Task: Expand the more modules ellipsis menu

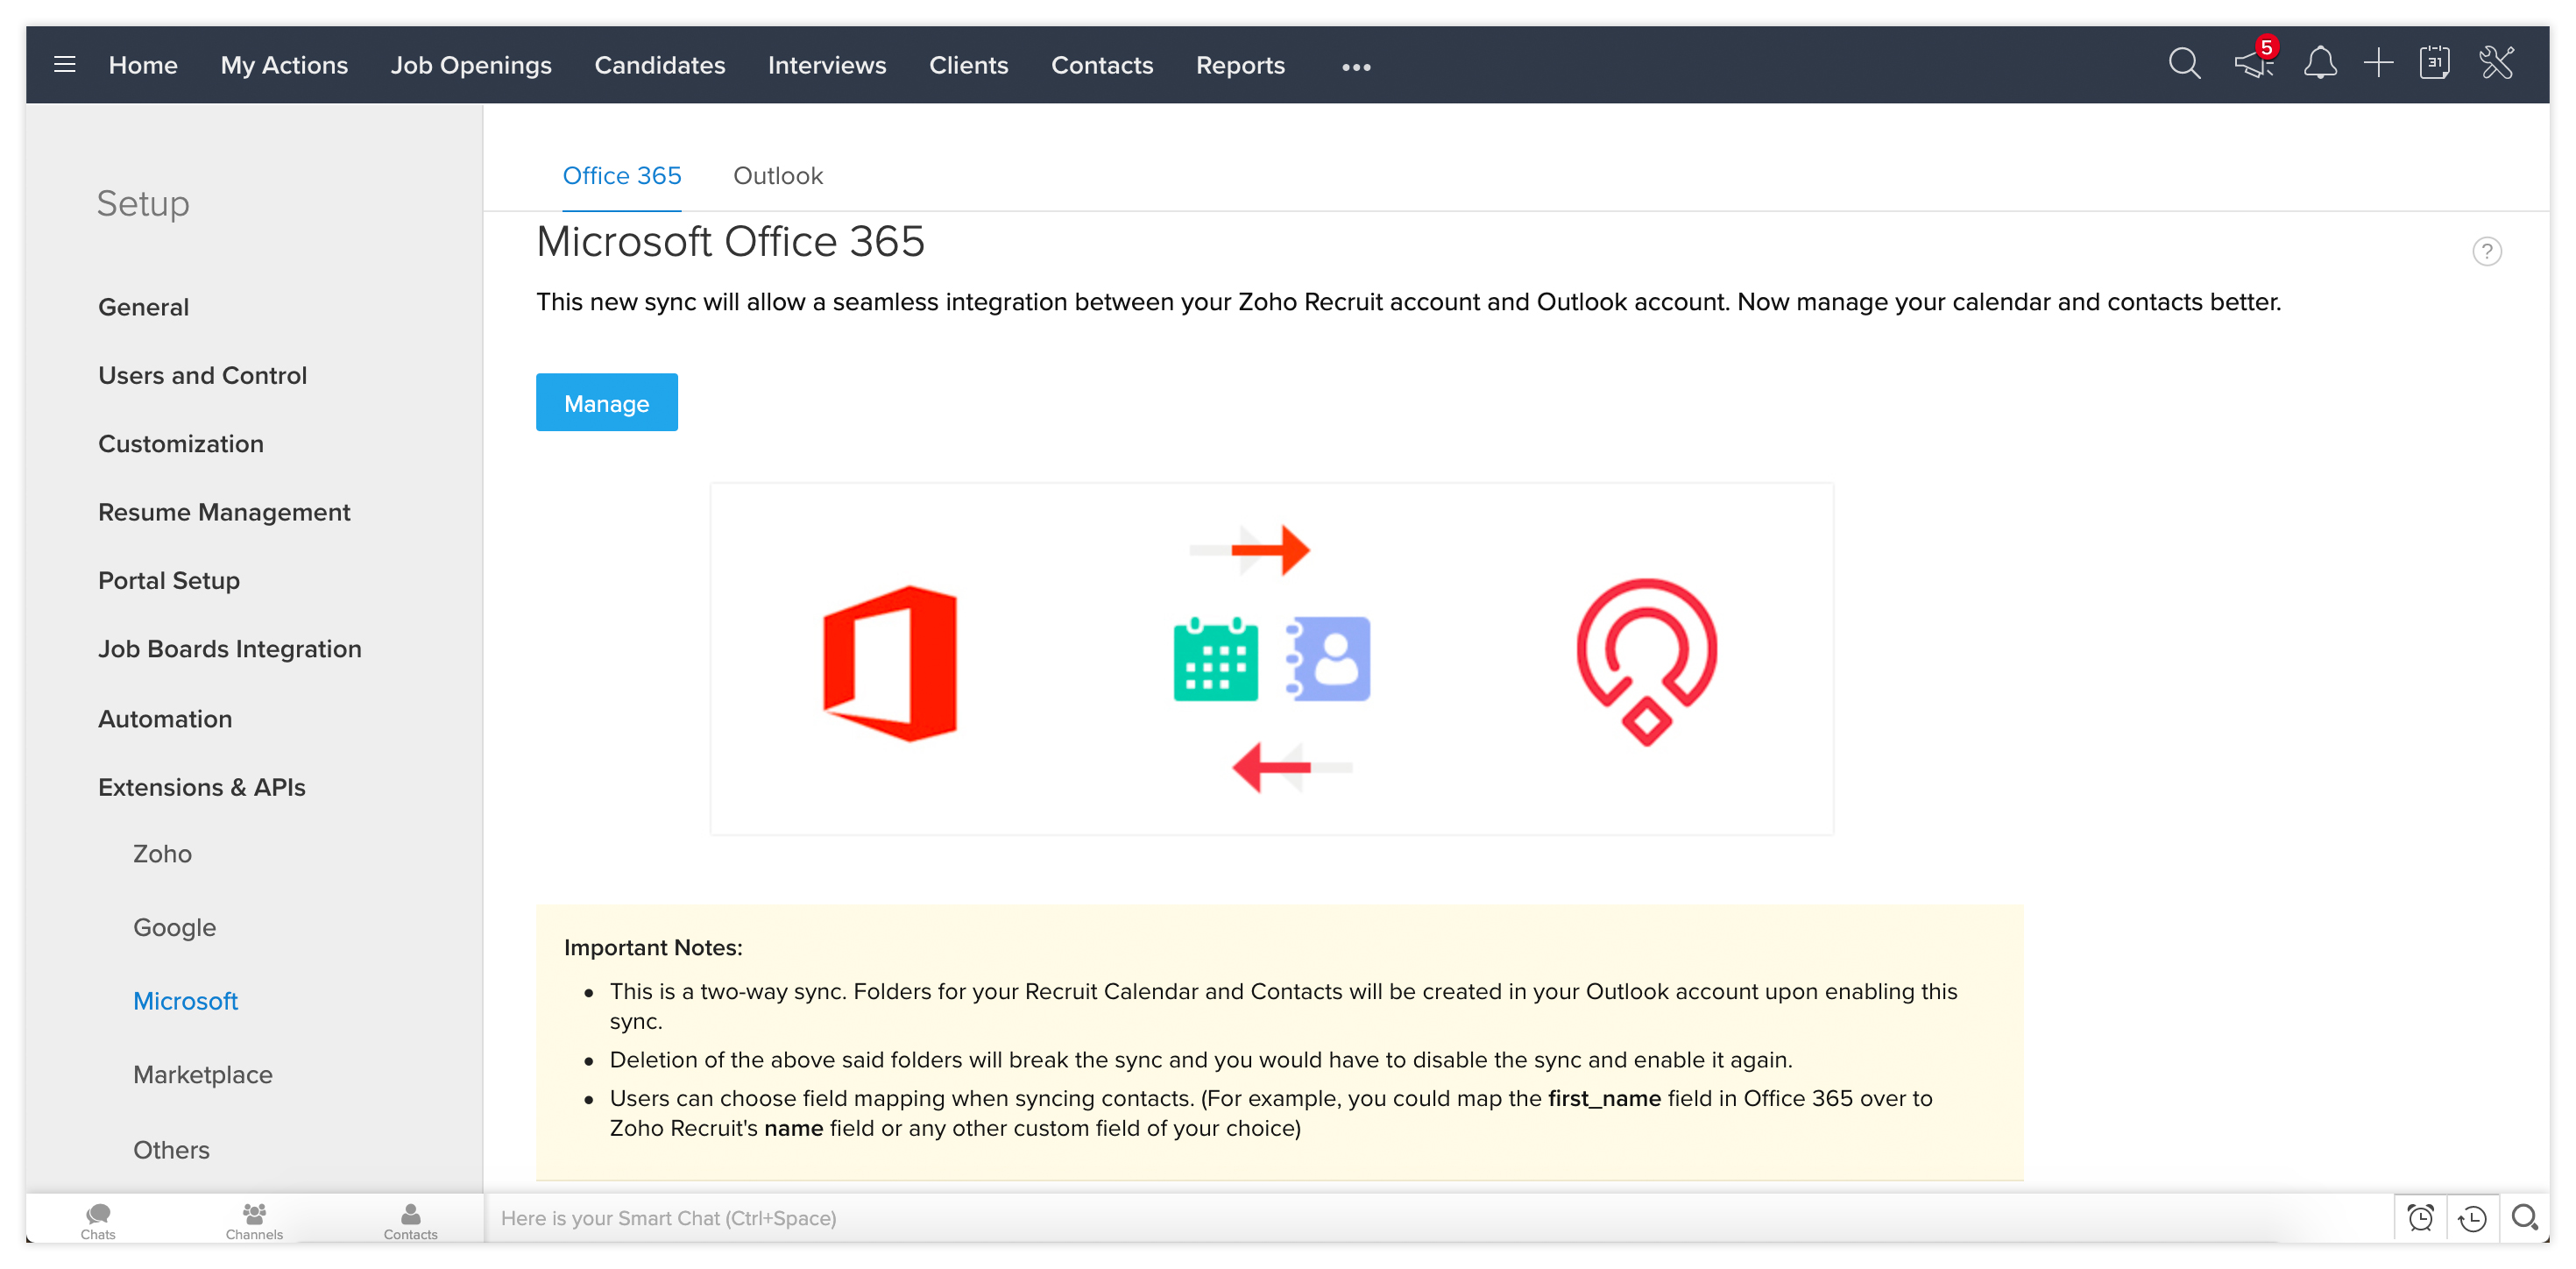Action: tap(1356, 67)
